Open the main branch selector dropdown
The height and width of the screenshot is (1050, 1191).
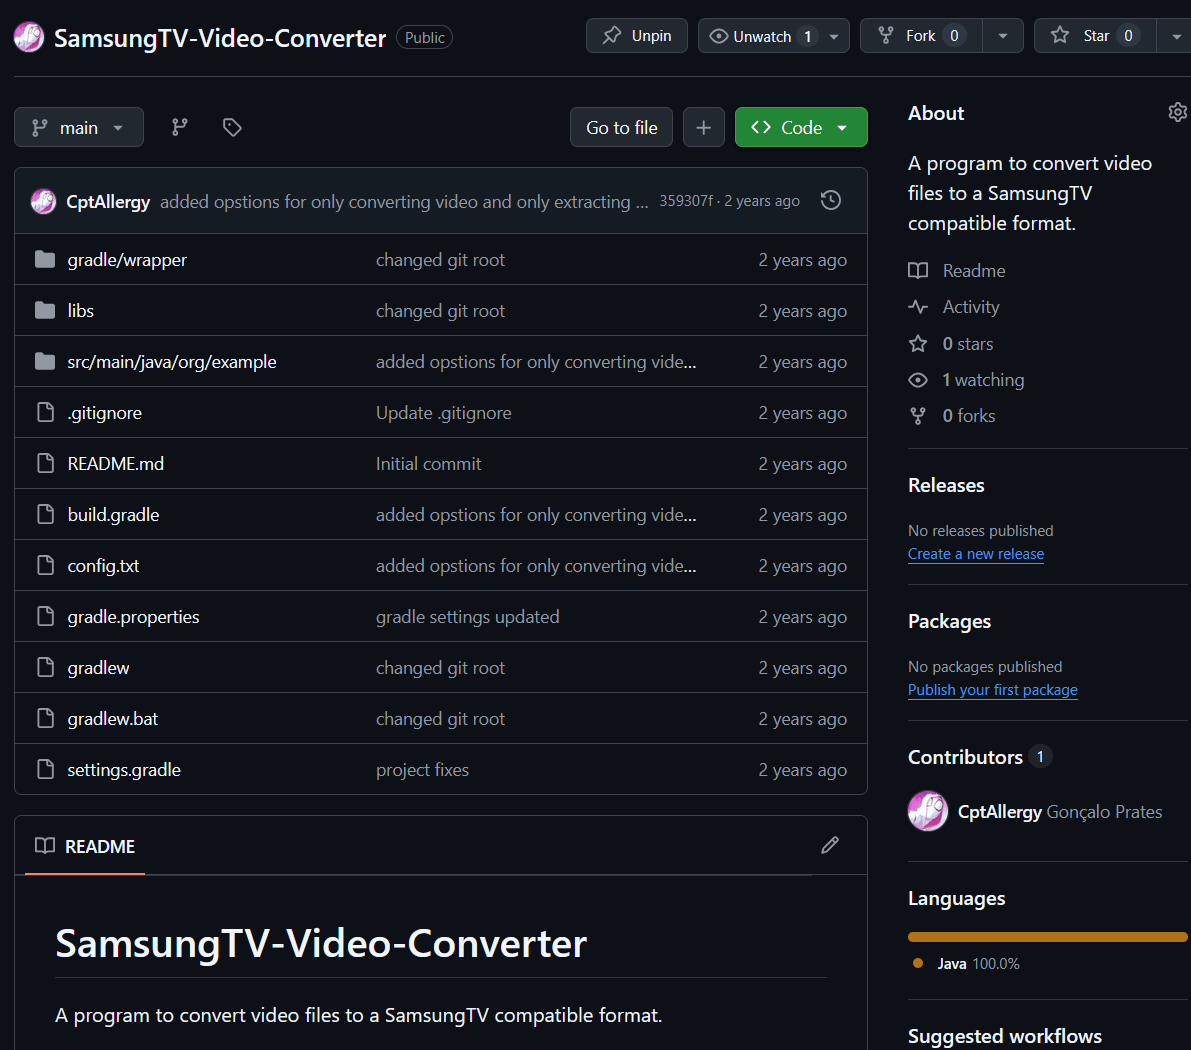79,127
